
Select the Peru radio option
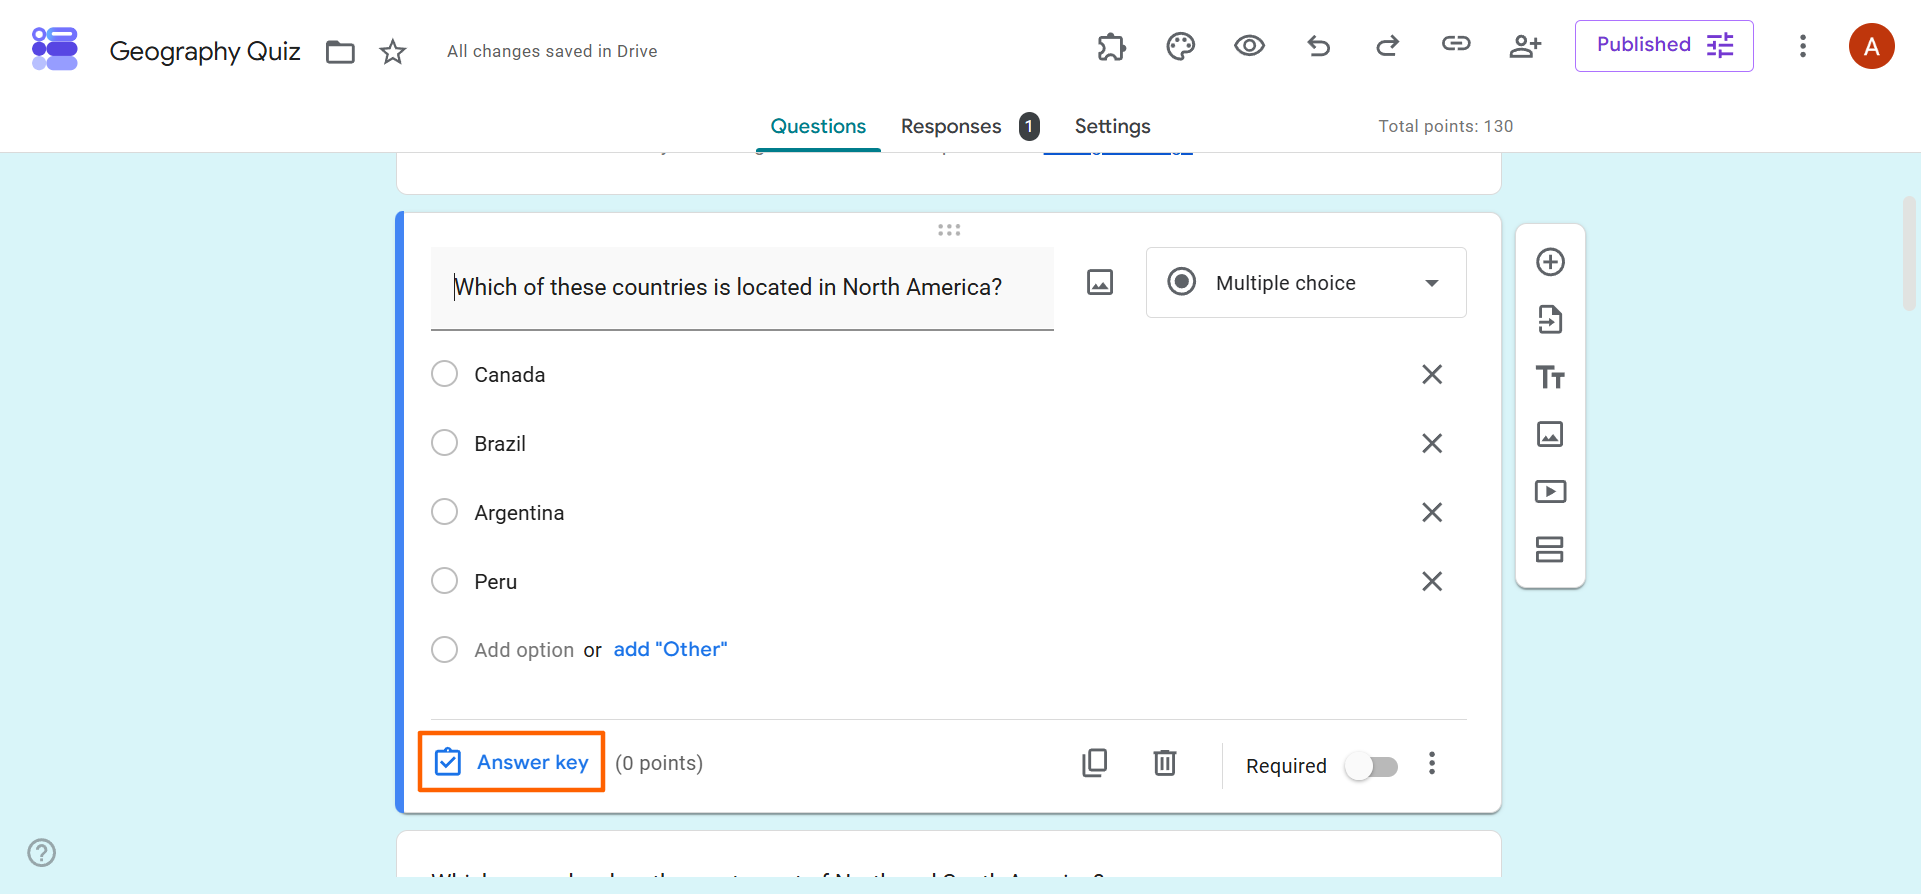coord(444,581)
